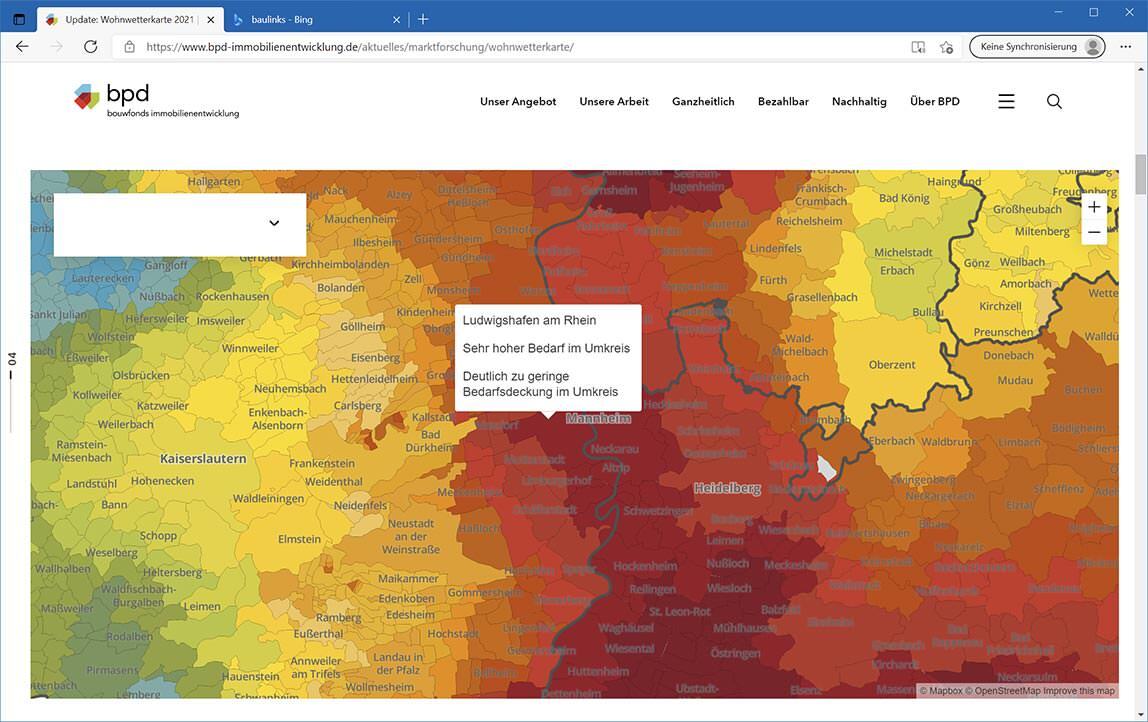Open the Ganzheitlich menu item
This screenshot has height=722, width=1148.
tap(703, 102)
